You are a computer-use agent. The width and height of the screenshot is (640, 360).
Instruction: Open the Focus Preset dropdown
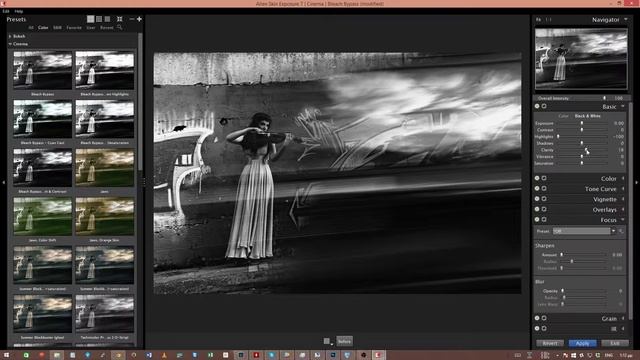click(x=584, y=231)
